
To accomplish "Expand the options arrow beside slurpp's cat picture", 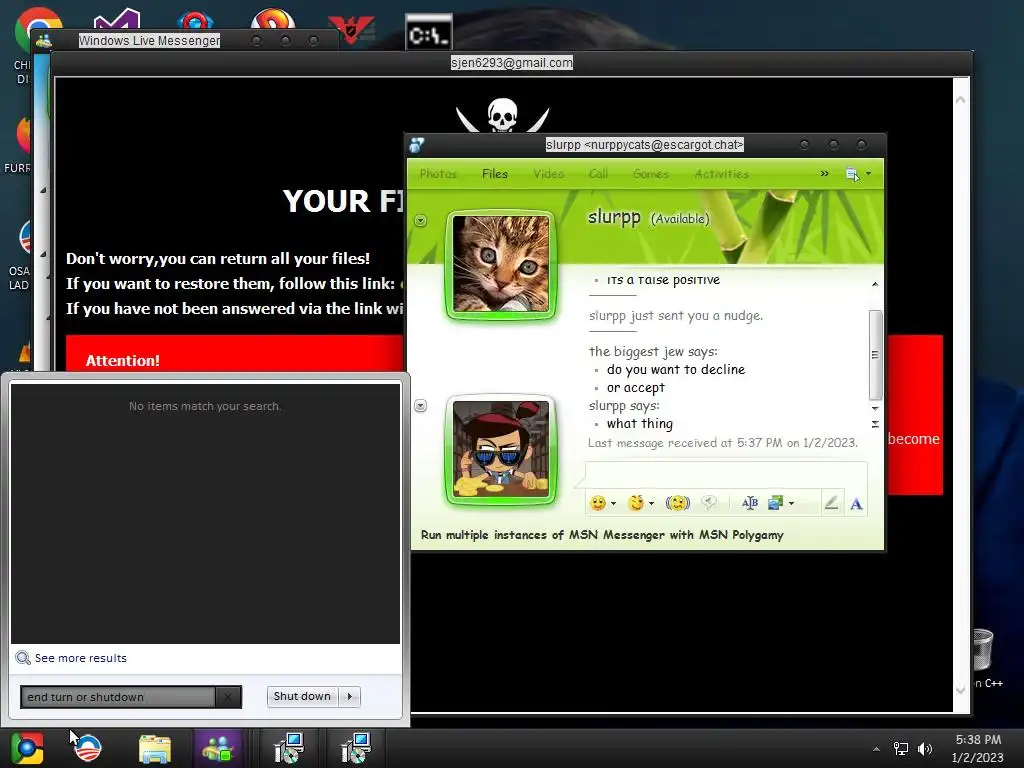I will click(x=421, y=221).
